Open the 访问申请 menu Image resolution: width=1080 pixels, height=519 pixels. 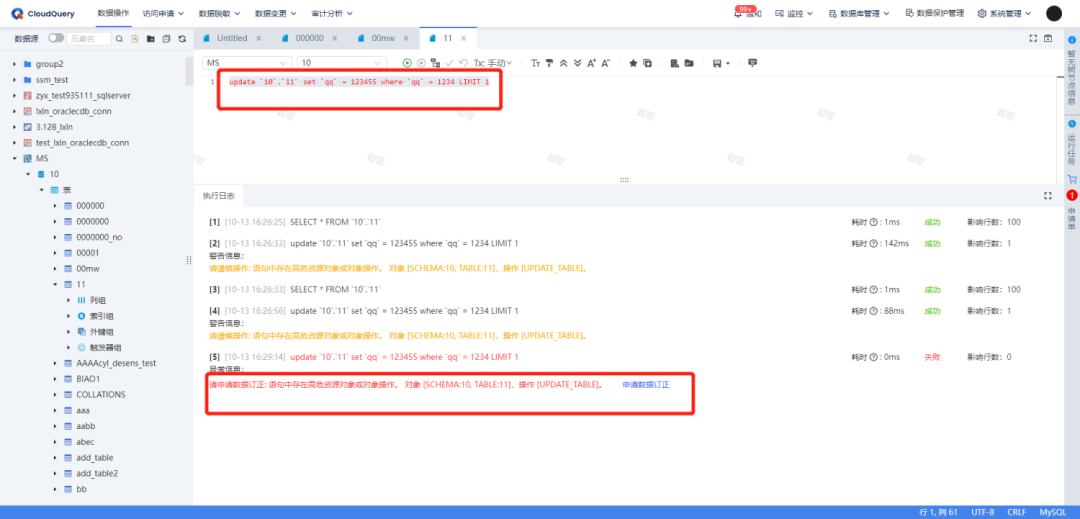163,13
